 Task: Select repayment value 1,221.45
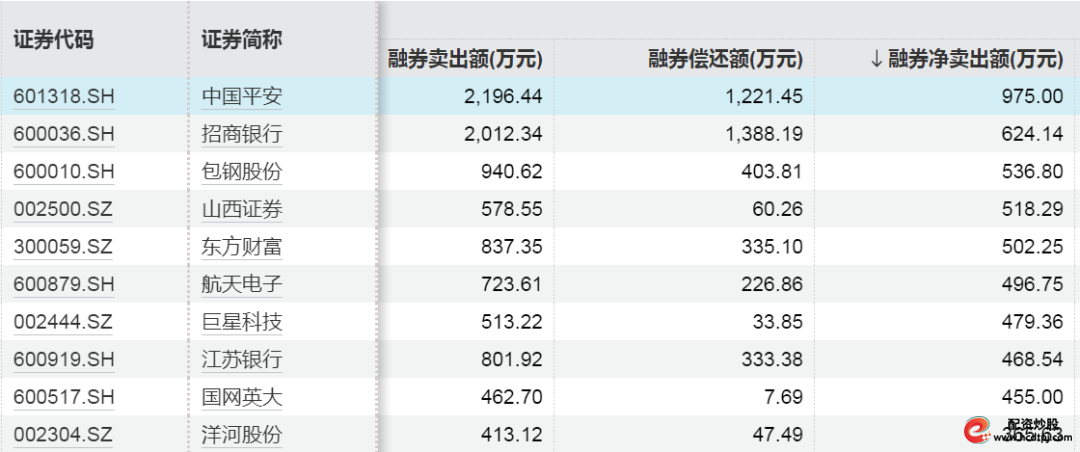[764, 96]
